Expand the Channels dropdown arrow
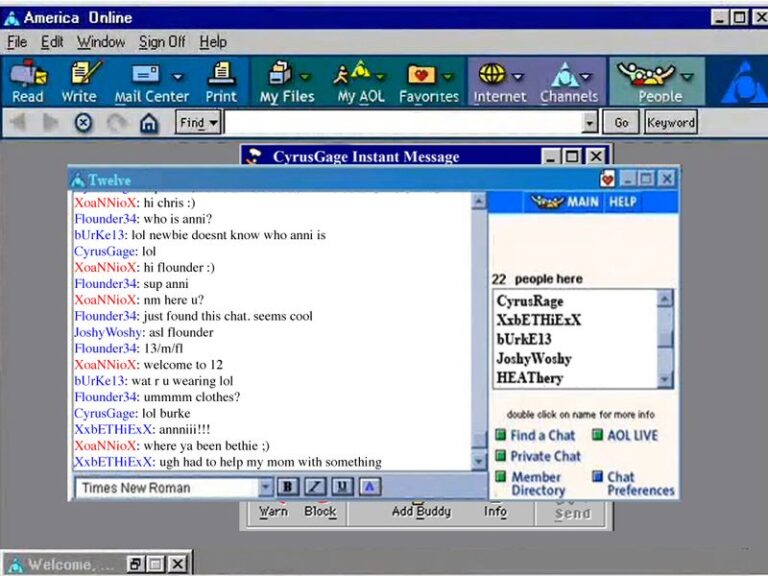Image resolution: width=768 pixels, height=576 pixels. click(x=586, y=76)
